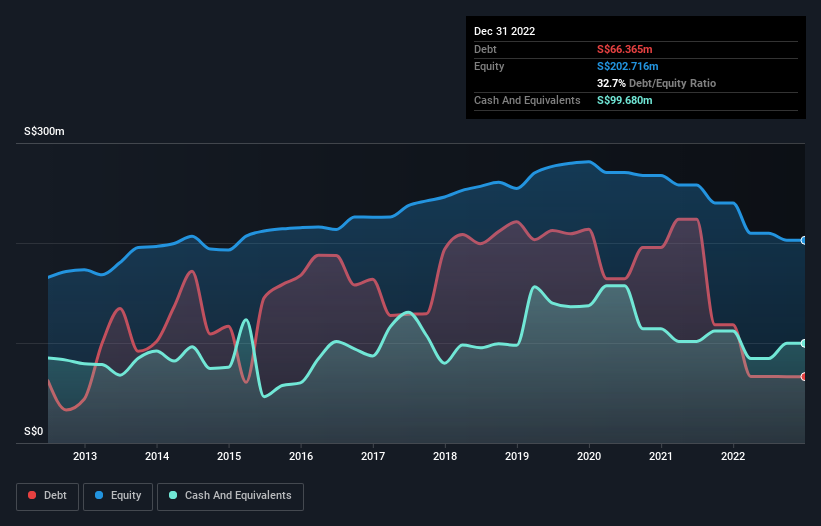Select the 2021 x-axis label
Screen dimensions: 821x526
(x=661, y=456)
